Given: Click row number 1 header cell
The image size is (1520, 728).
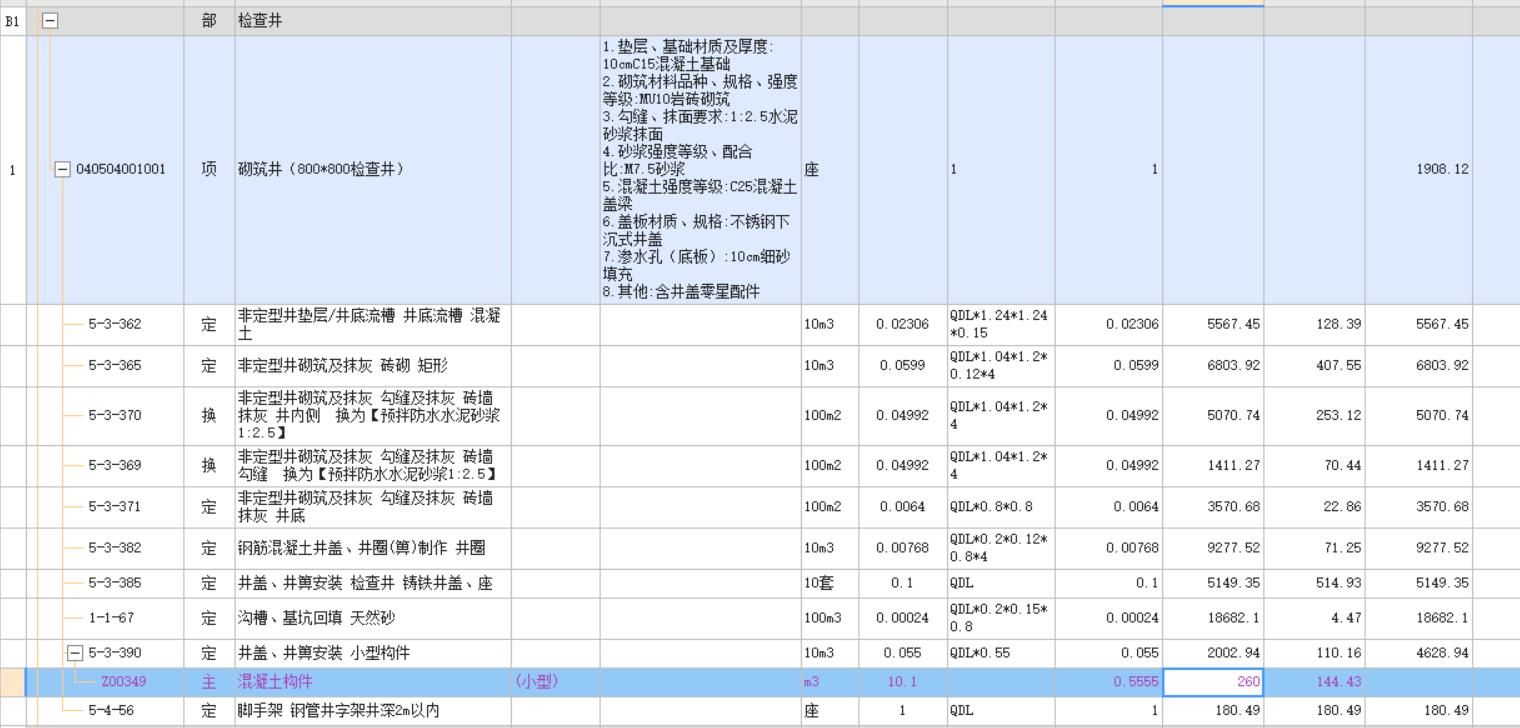Looking at the screenshot, I should click(x=12, y=170).
